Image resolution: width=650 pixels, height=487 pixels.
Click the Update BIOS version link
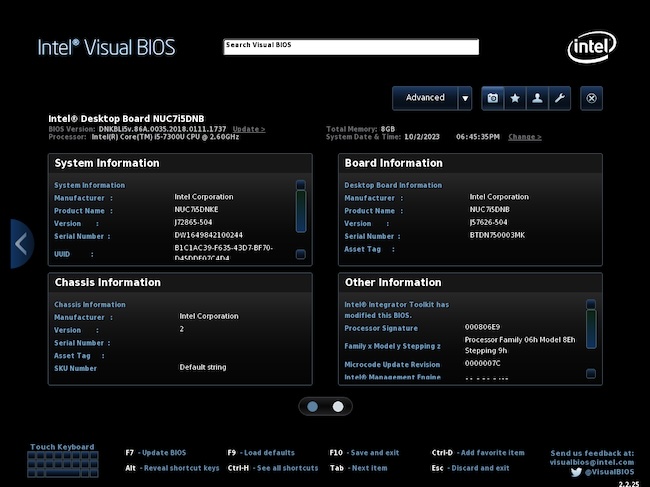tap(249, 129)
